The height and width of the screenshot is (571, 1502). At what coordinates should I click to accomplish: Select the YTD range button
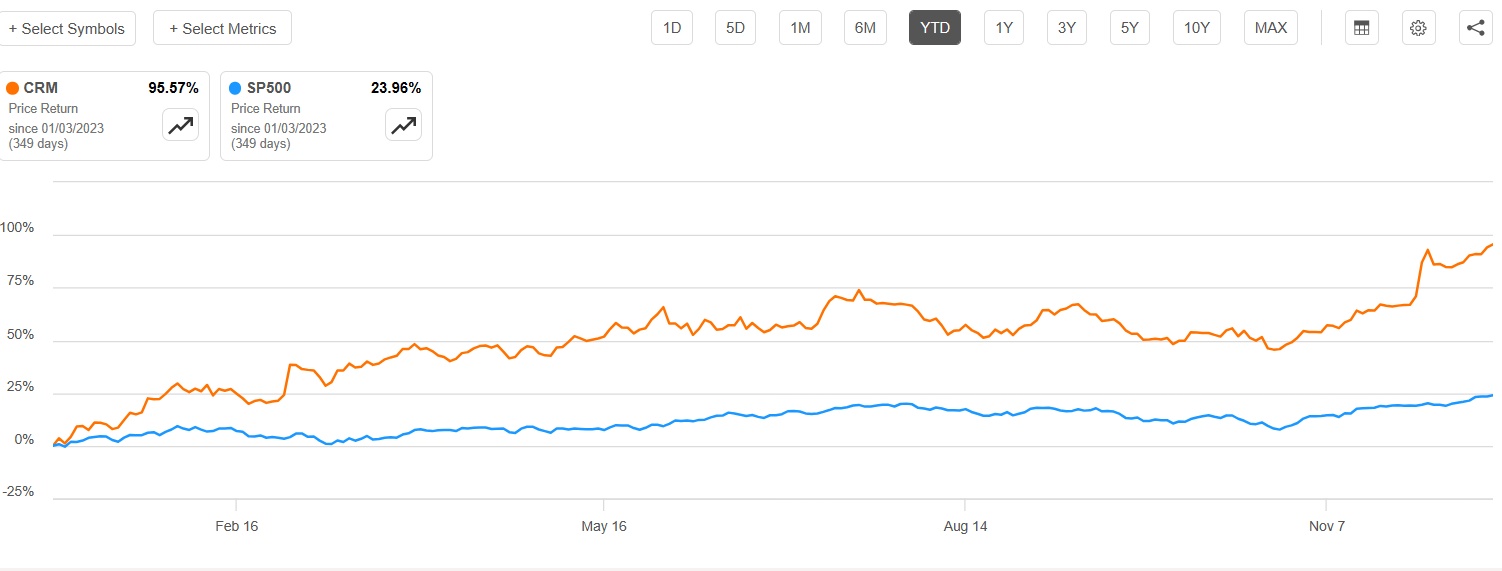click(x=934, y=28)
